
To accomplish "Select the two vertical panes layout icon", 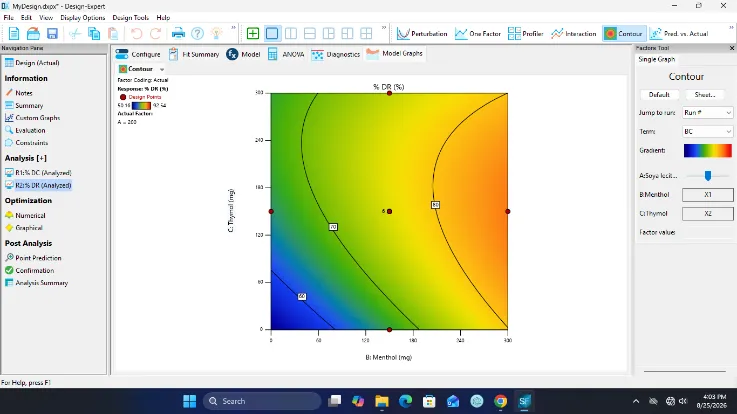I will (x=291, y=33).
